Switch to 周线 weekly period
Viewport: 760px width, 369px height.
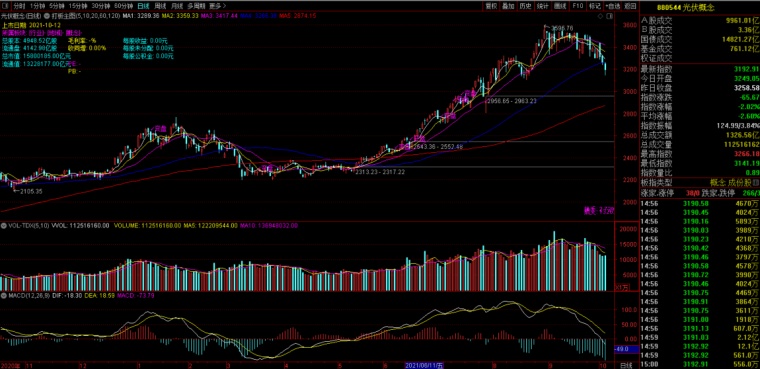(160, 6)
